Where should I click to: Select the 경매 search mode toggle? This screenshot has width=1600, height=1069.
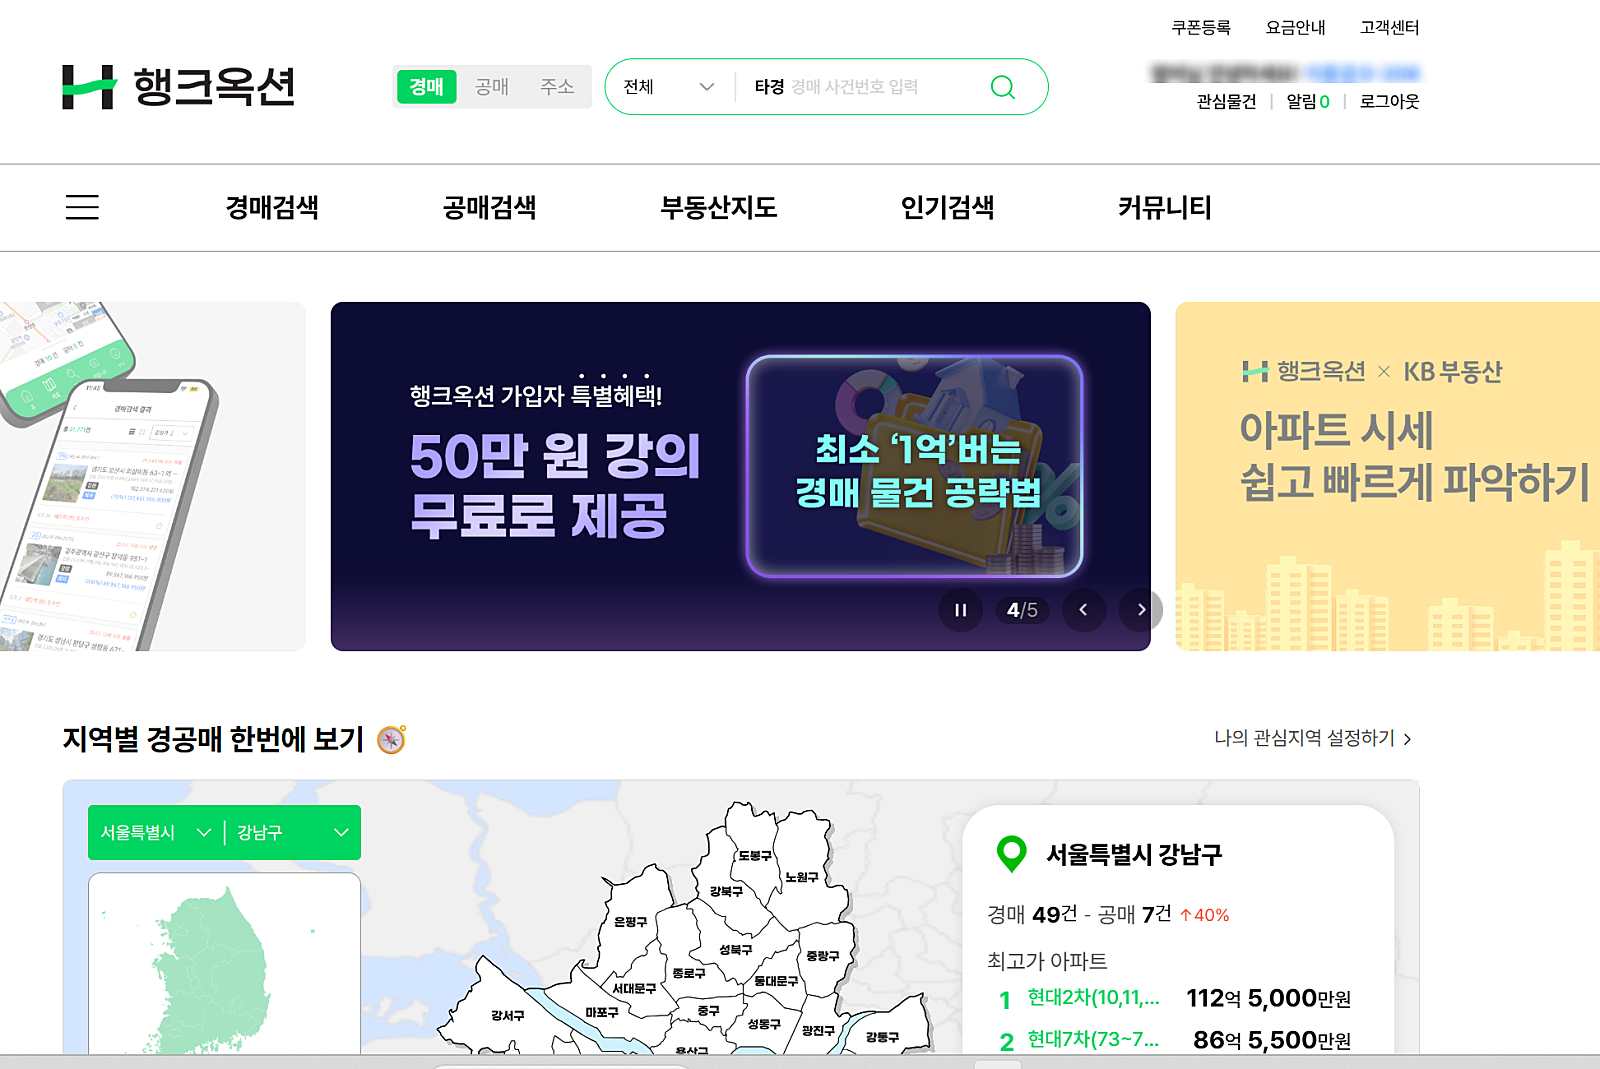tap(427, 87)
